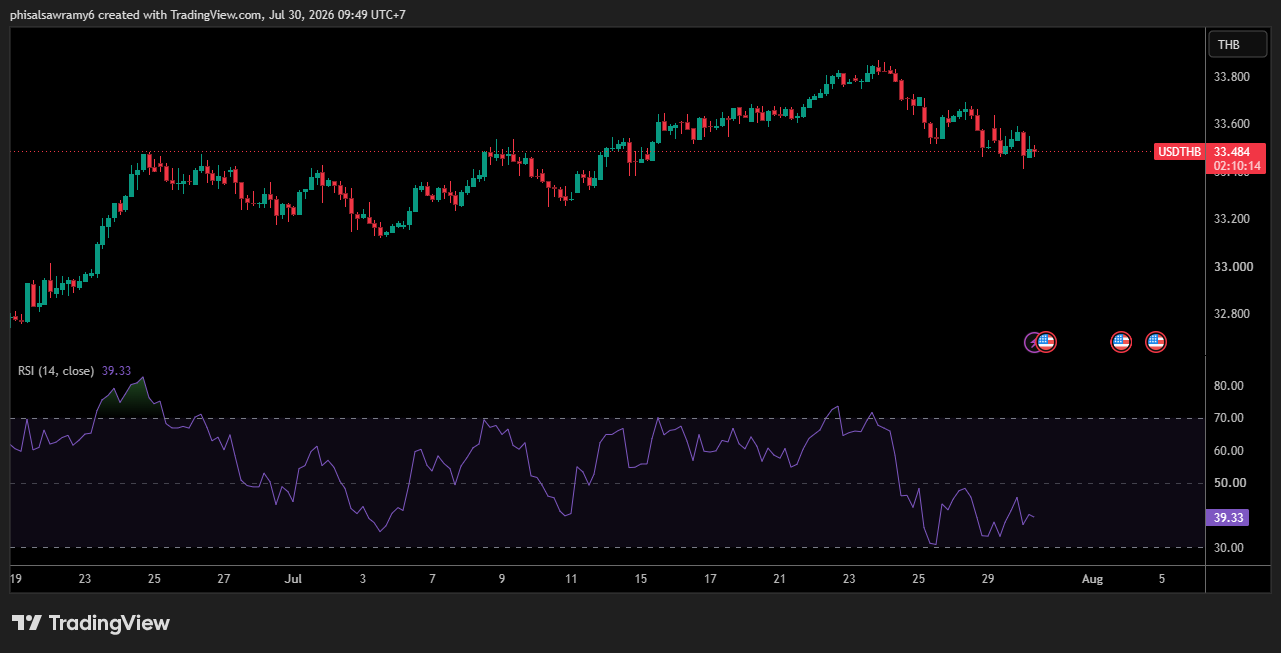Click the TradingView logo

click(91, 623)
